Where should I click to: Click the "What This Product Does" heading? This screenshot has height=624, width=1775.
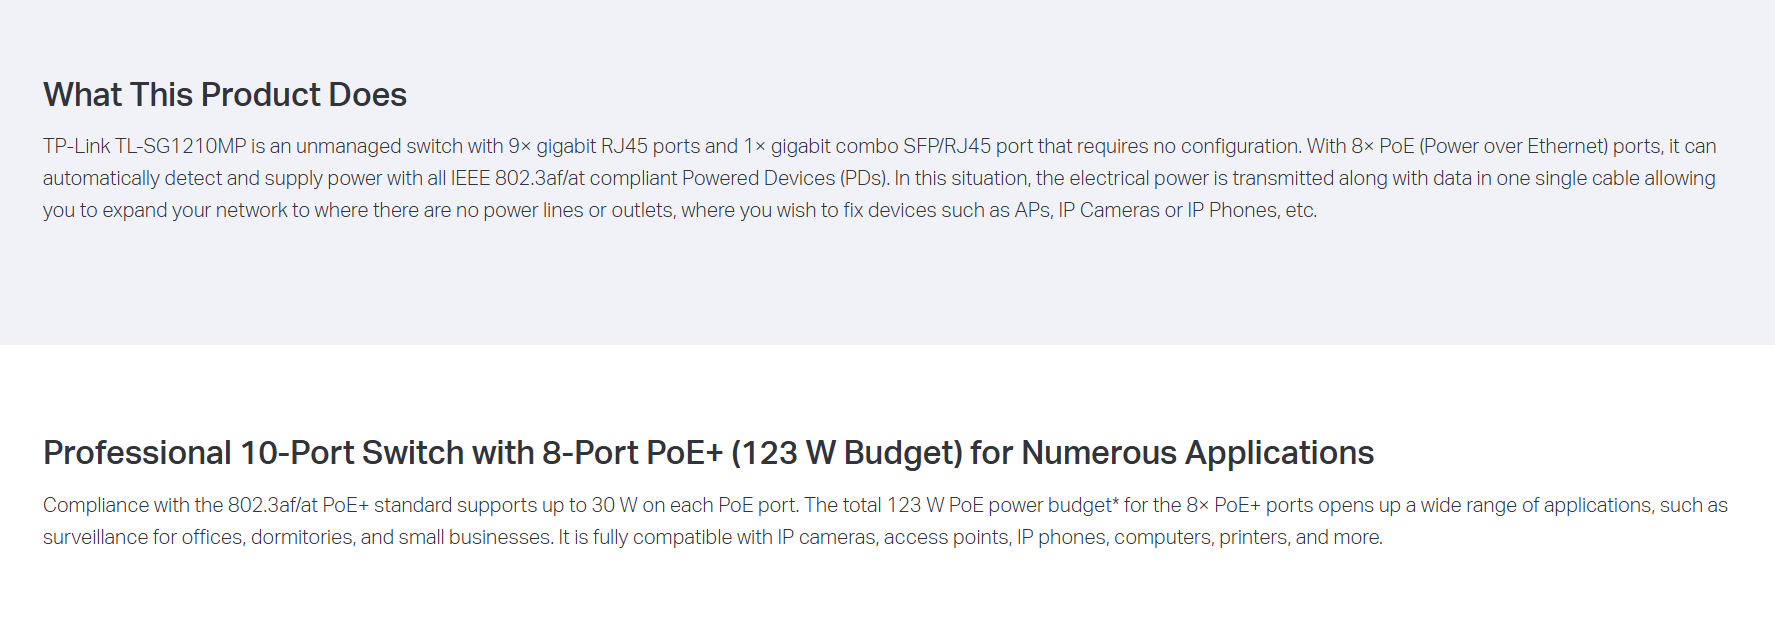pos(225,95)
